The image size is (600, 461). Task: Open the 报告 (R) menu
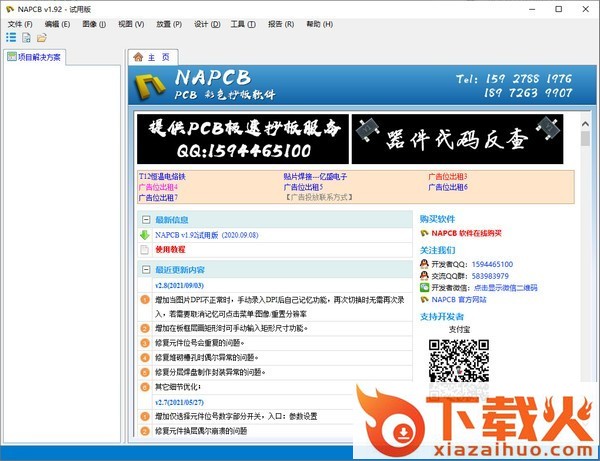(281, 24)
